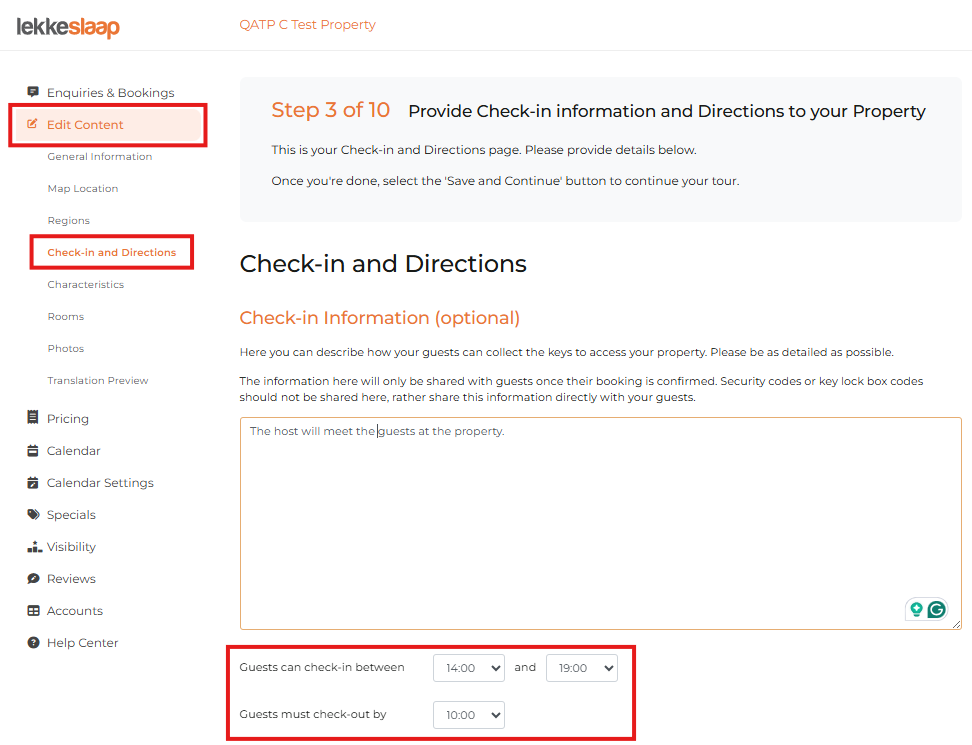Open the Rooms submenu link

click(x=66, y=317)
